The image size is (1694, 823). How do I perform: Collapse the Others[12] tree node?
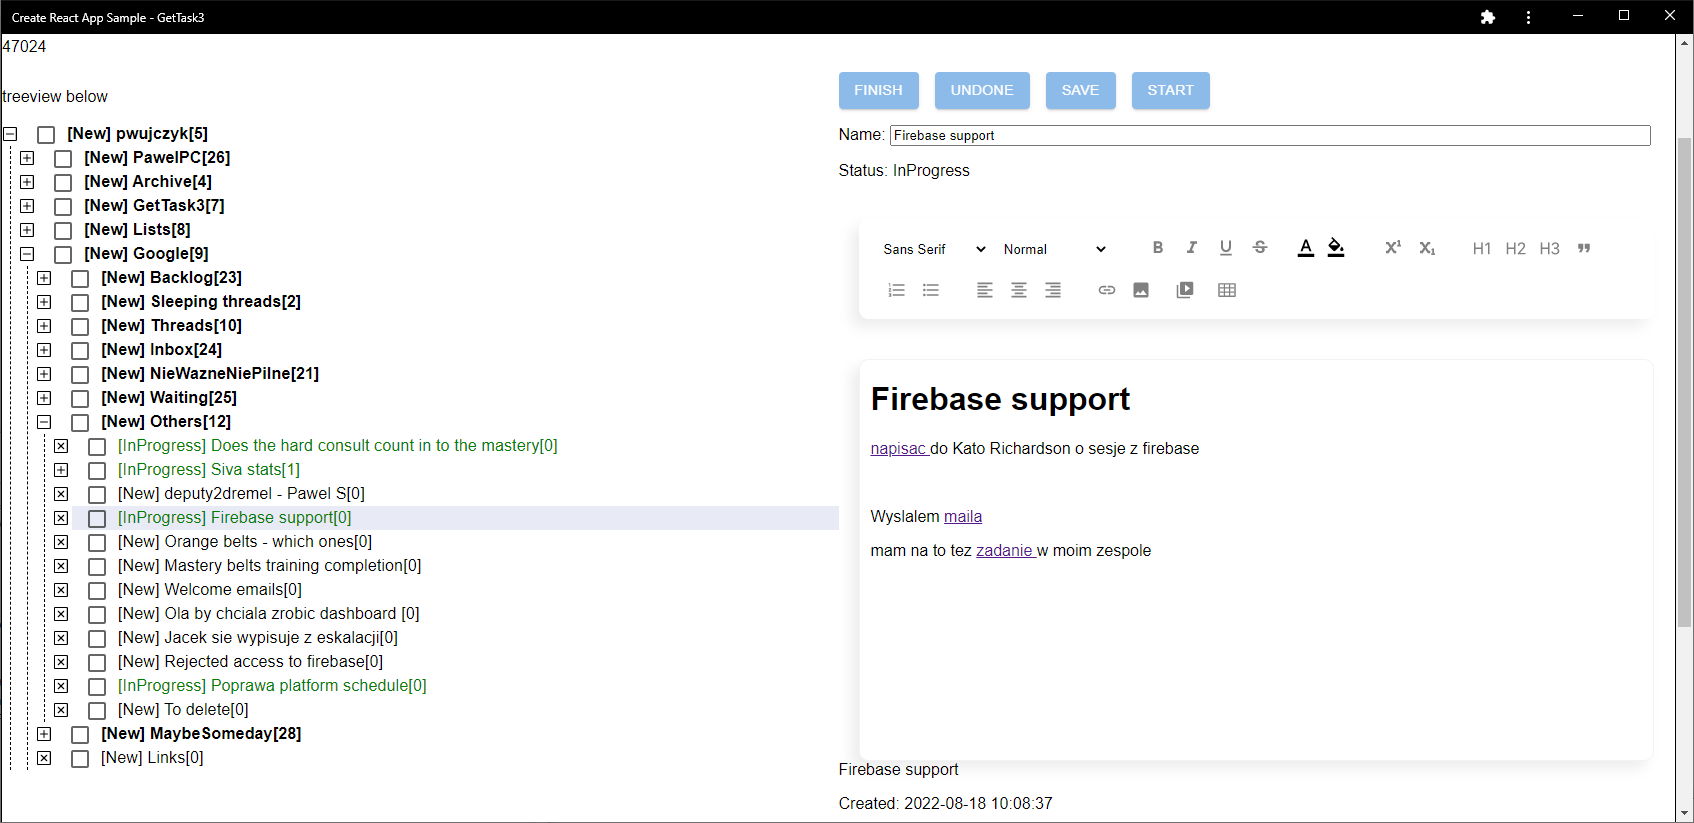coord(44,422)
